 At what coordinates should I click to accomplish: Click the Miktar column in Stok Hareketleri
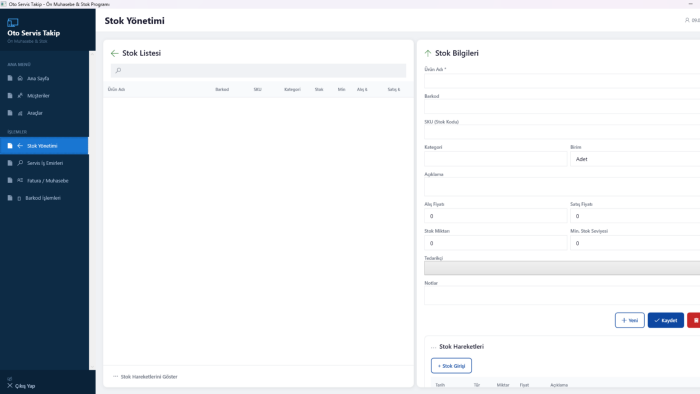503,385
